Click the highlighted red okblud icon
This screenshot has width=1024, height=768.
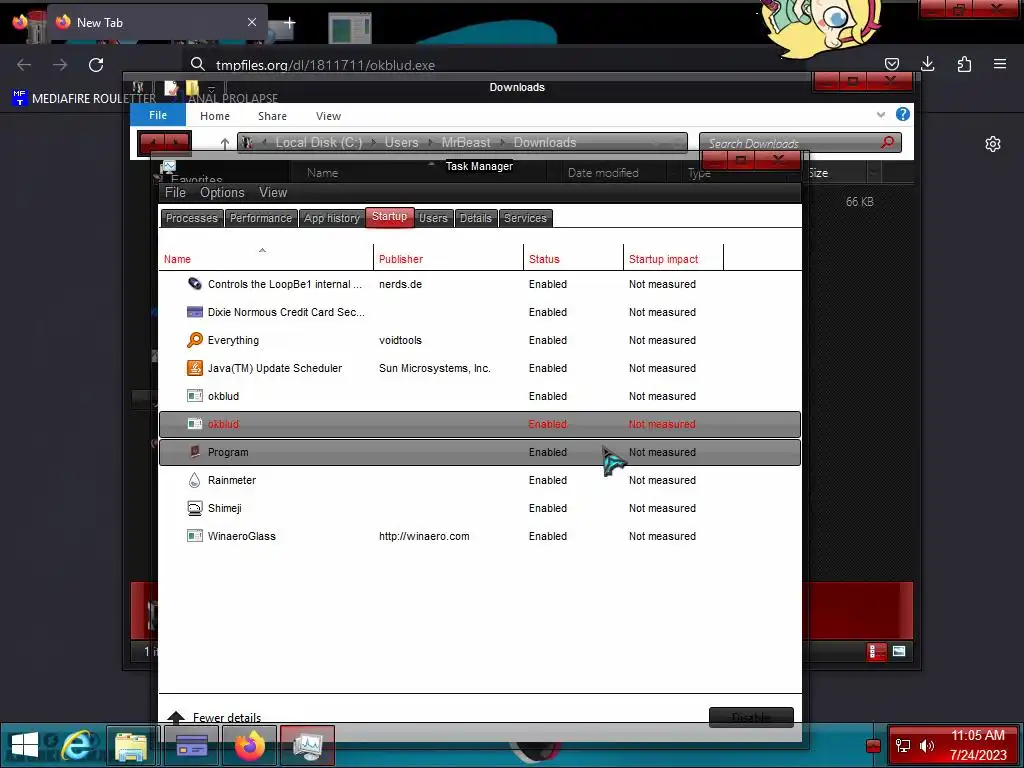[195, 424]
